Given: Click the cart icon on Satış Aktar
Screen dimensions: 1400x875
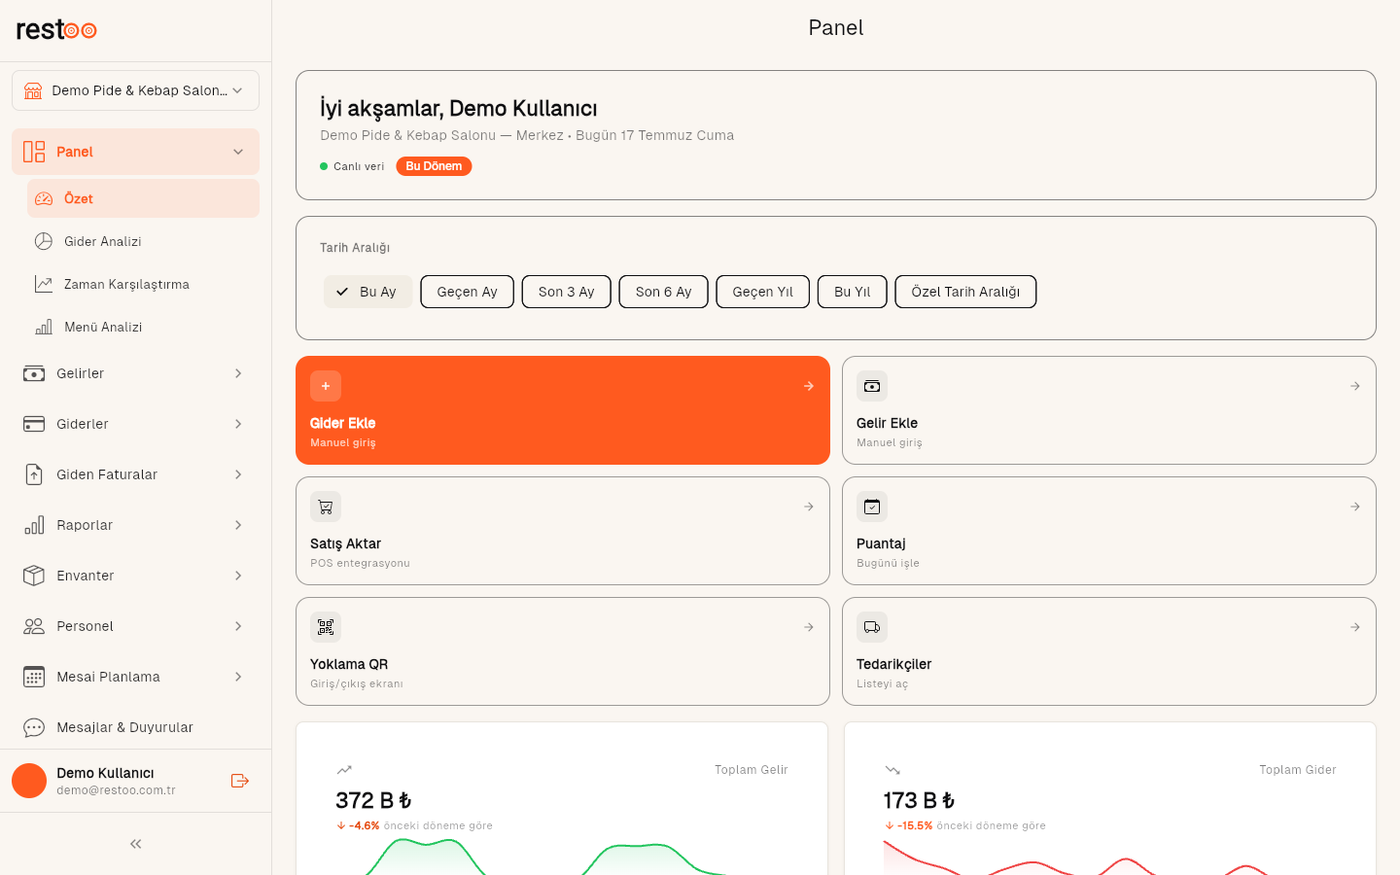Looking at the screenshot, I should [x=326, y=507].
